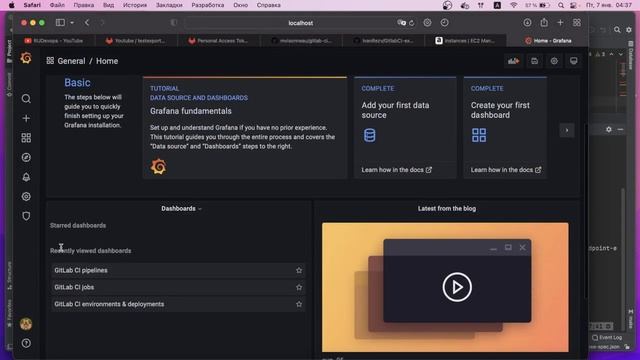The width and height of the screenshot is (640, 360).
Task: Toggle Safari sidebar button
Action: pyautogui.click(x=60, y=23)
